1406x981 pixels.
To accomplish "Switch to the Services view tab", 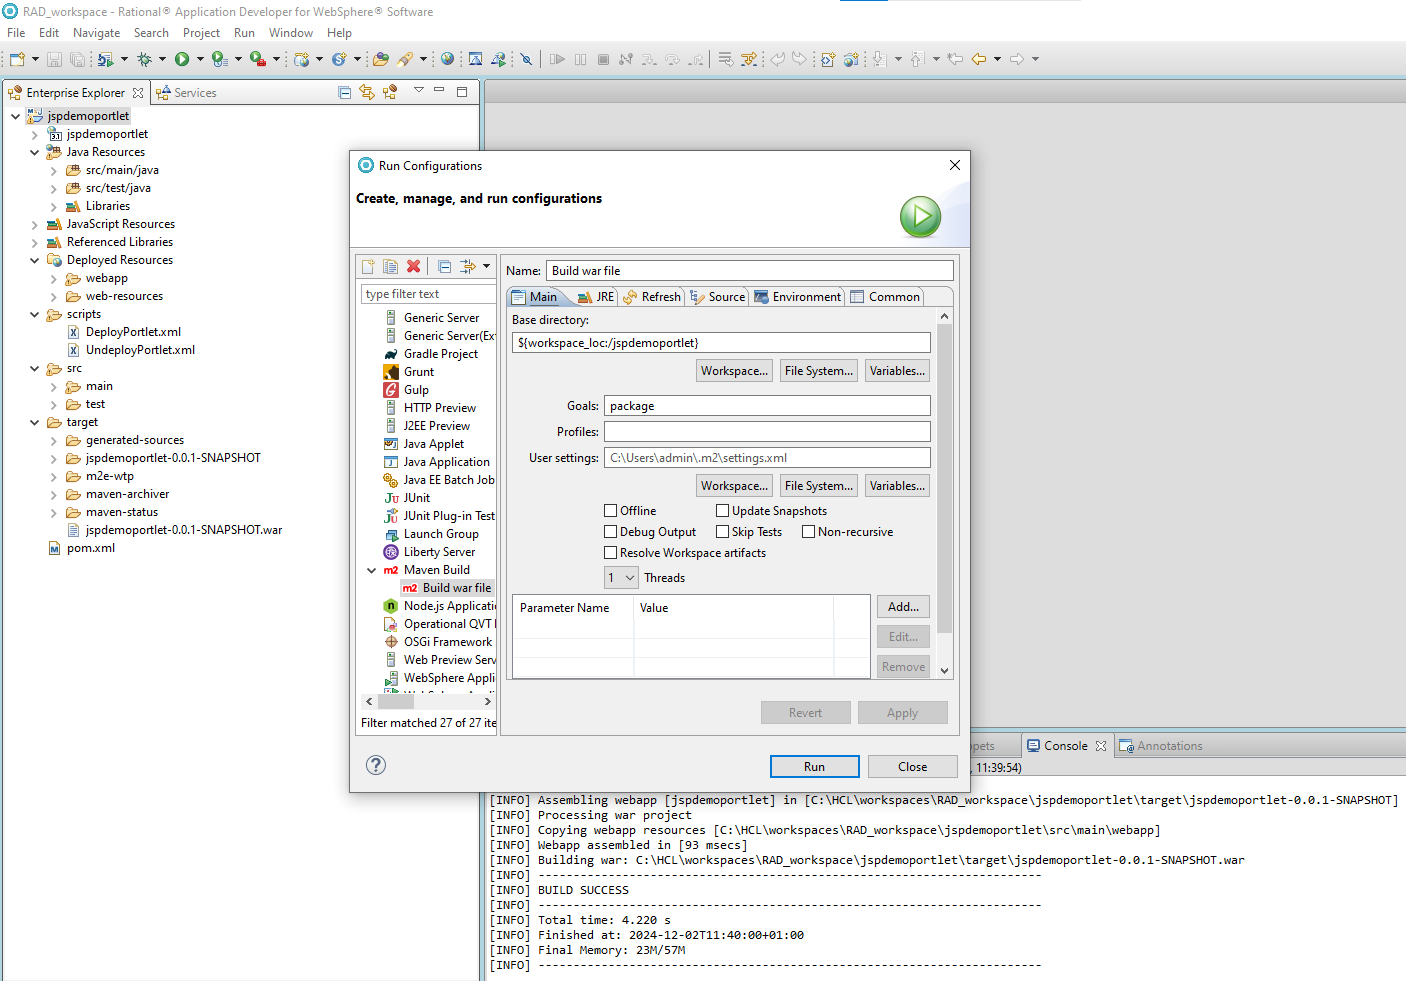I will coord(187,93).
